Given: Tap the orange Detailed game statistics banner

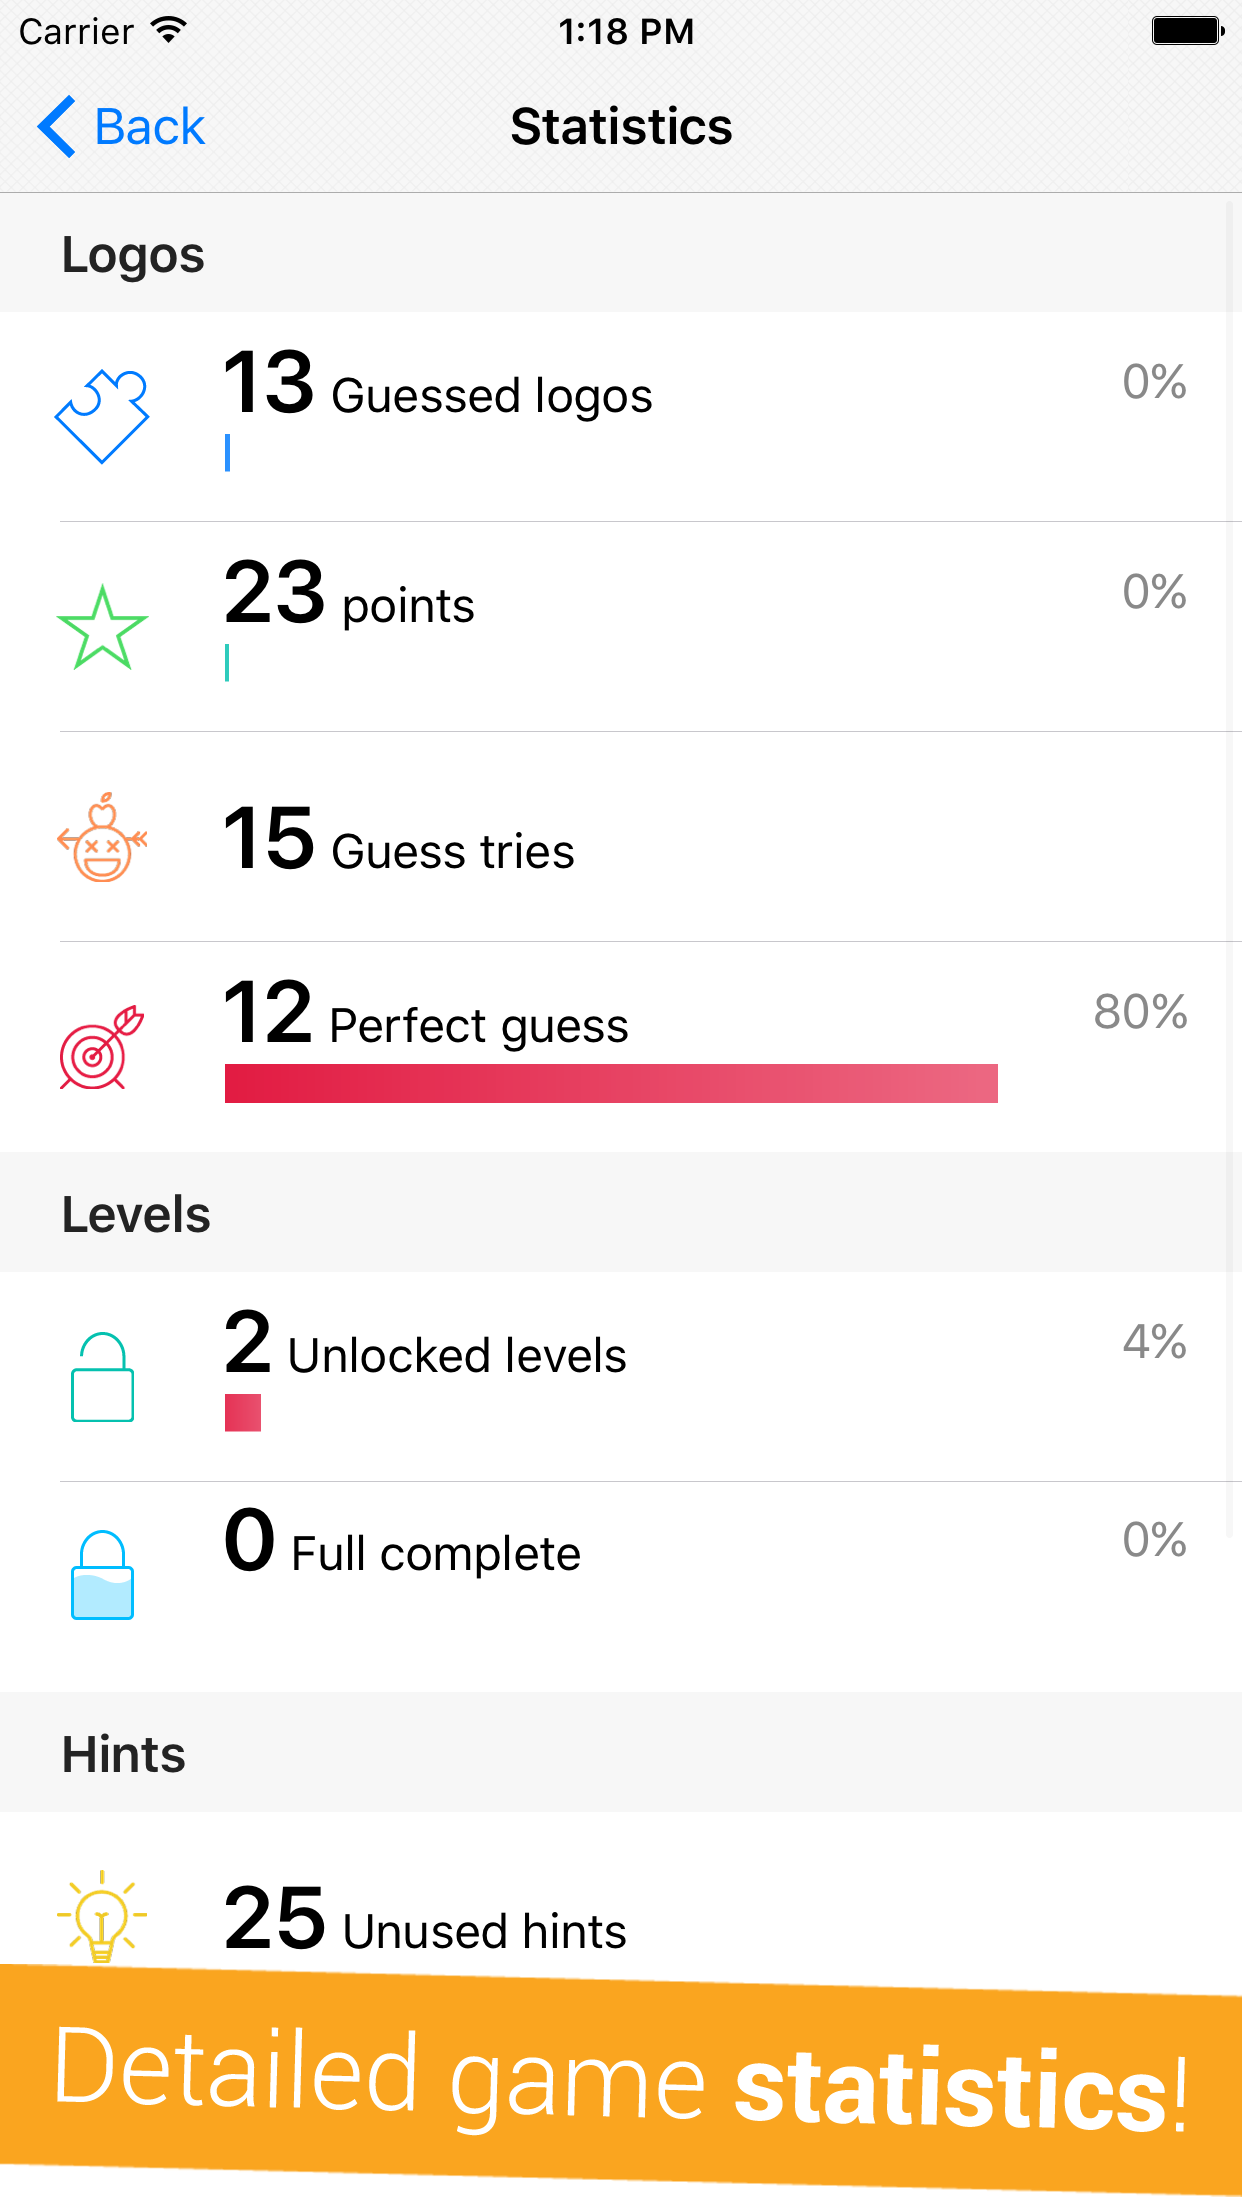Looking at the screenshot, I should (x=621, y=2080).
